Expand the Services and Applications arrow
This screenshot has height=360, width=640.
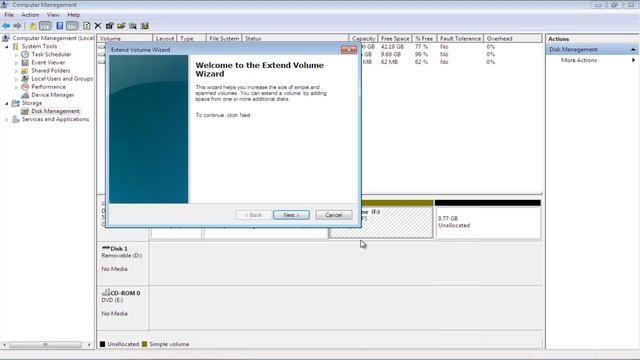[7, 120]
